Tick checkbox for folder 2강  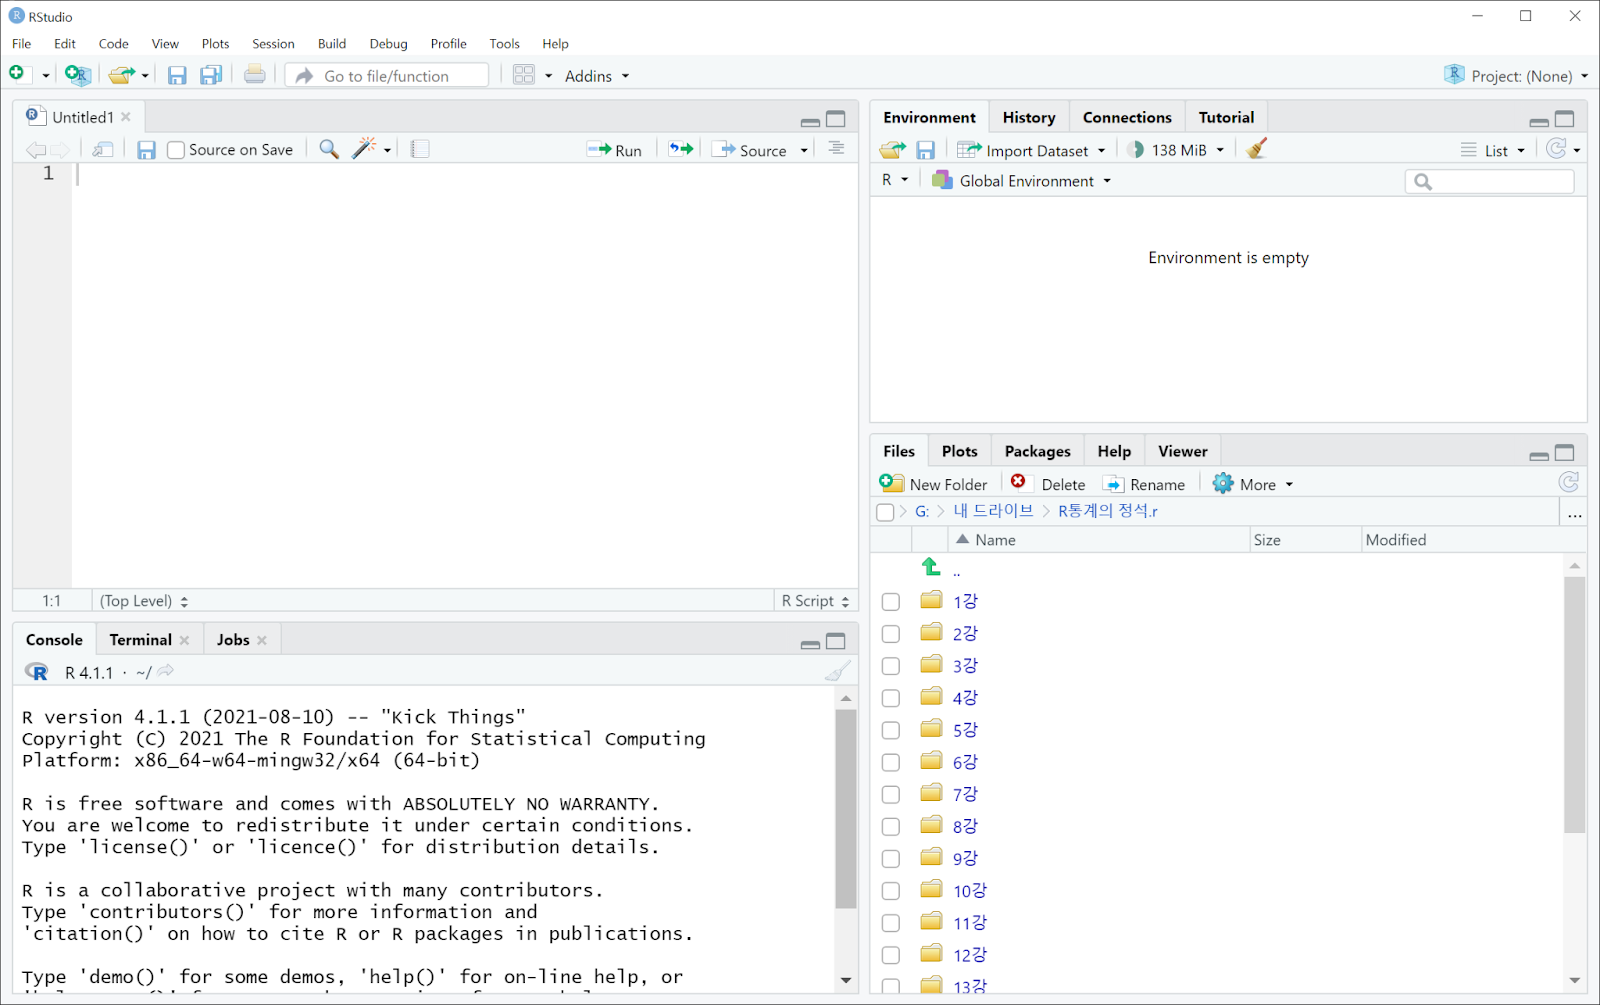pyautogui.click(x=891, y=634)
